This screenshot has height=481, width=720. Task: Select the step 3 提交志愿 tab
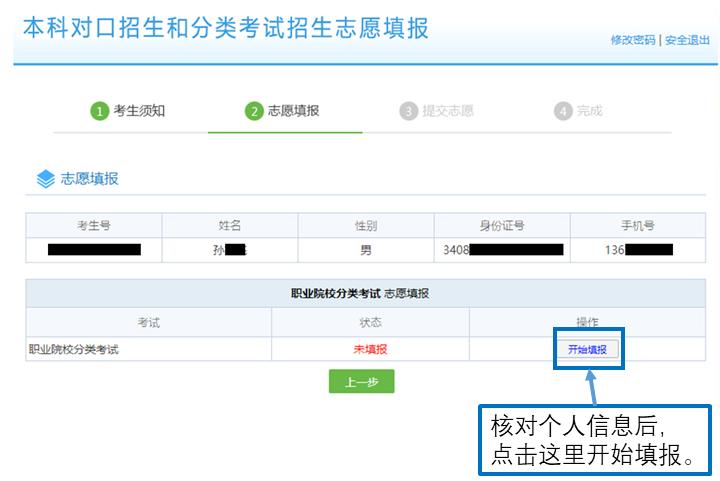click(x=436, y=111)
